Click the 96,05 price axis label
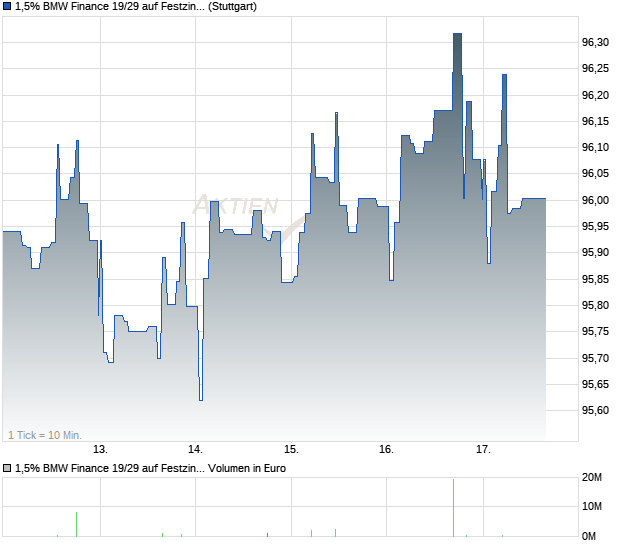The height and width of the screenshot is (546, 620). [x=595, y=174]
